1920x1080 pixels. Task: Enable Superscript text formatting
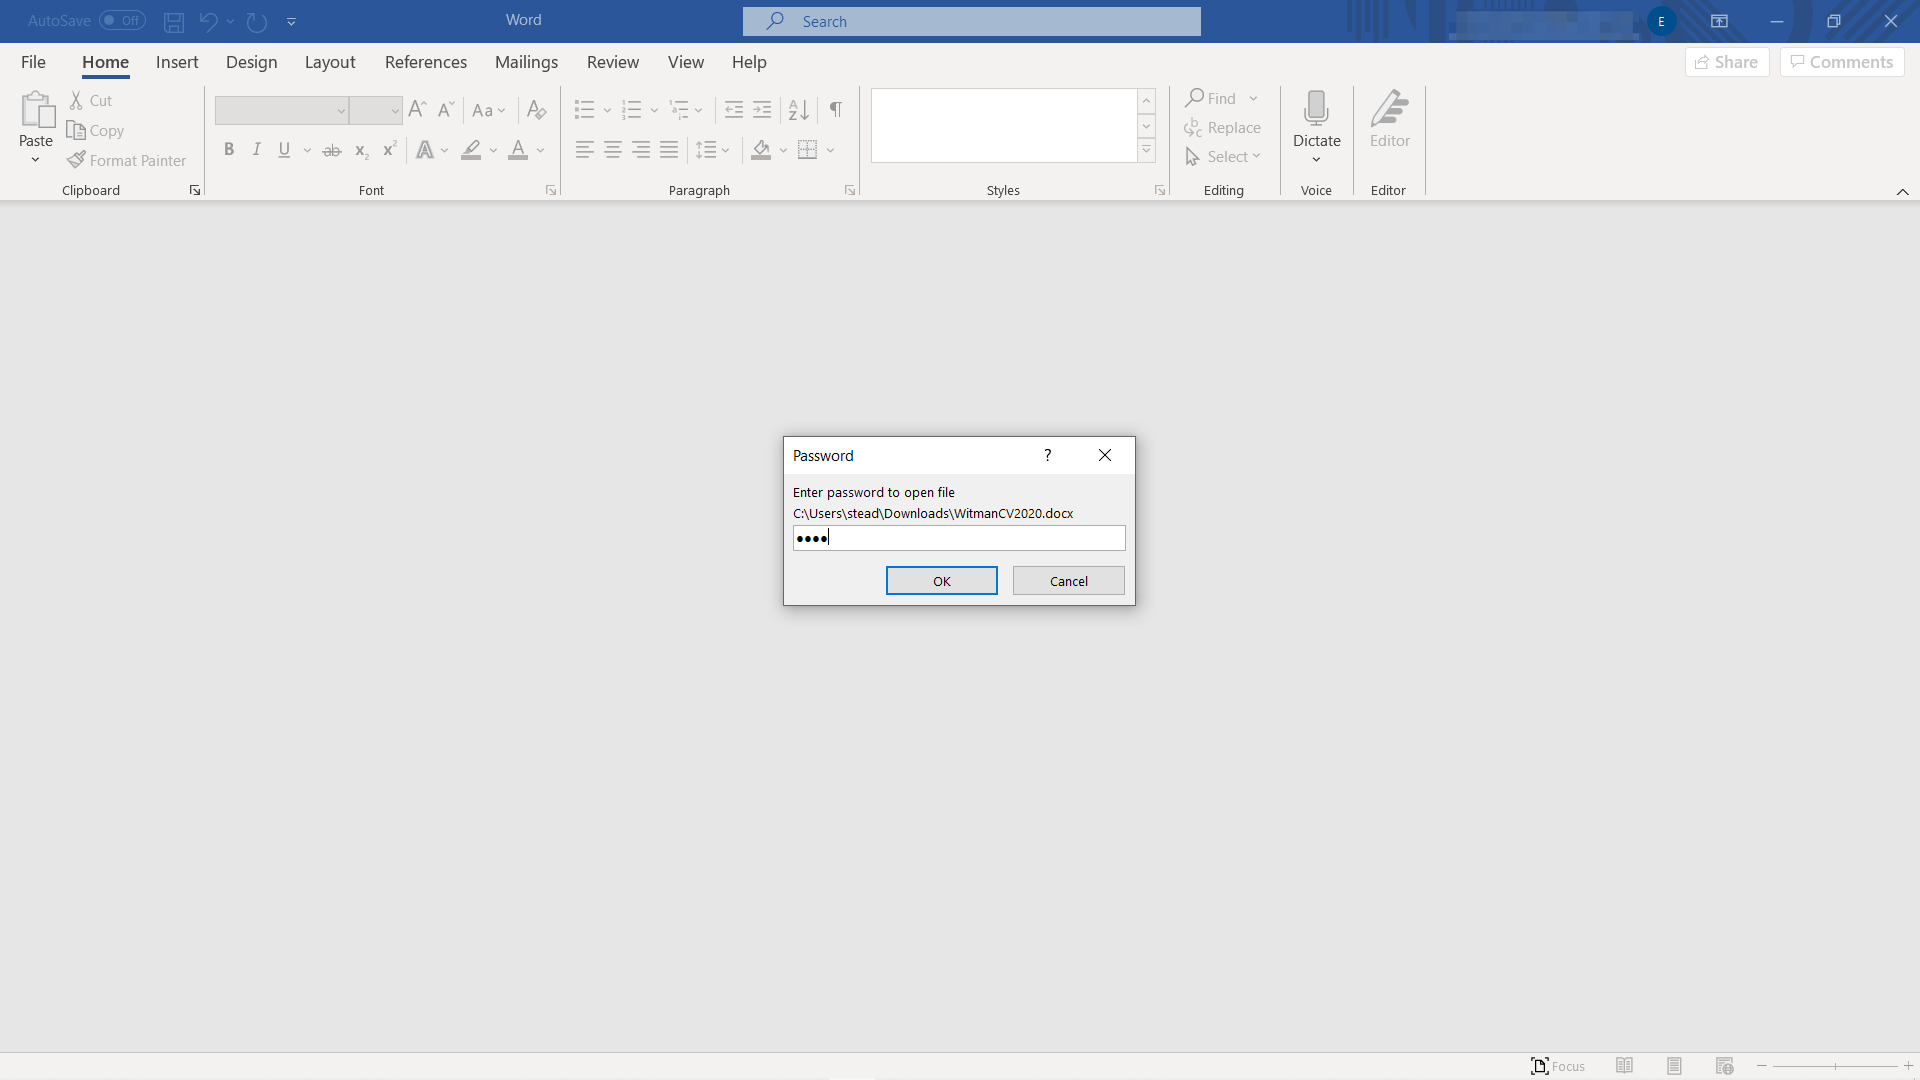388,149
